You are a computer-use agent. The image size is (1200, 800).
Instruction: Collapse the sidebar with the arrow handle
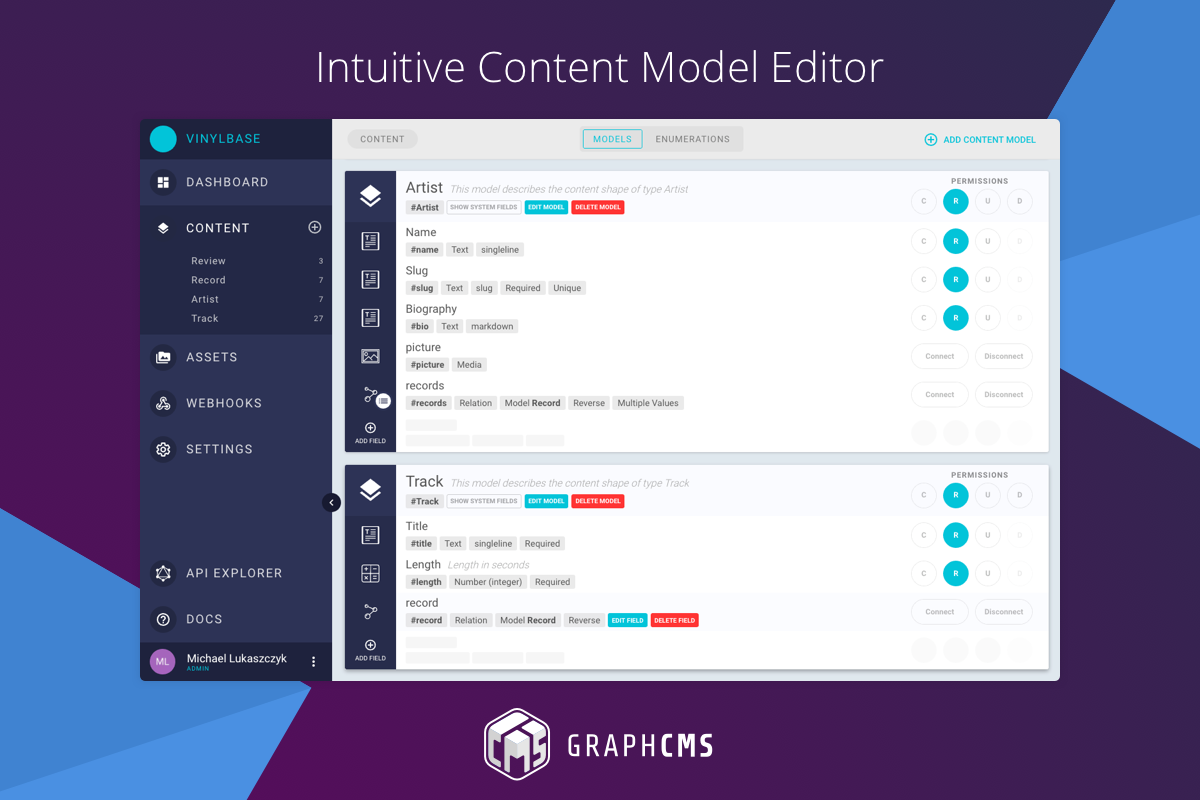pyautogui.click(x=332, y=503)
